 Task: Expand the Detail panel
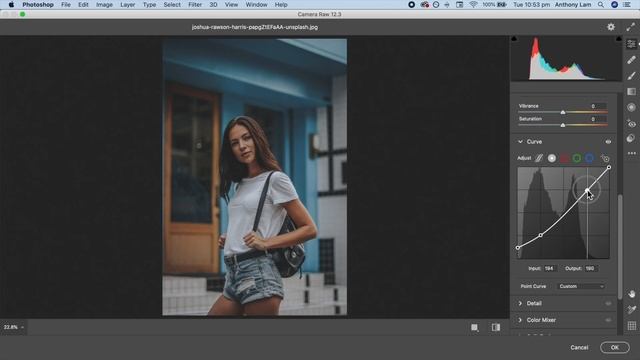click(520, 304)
